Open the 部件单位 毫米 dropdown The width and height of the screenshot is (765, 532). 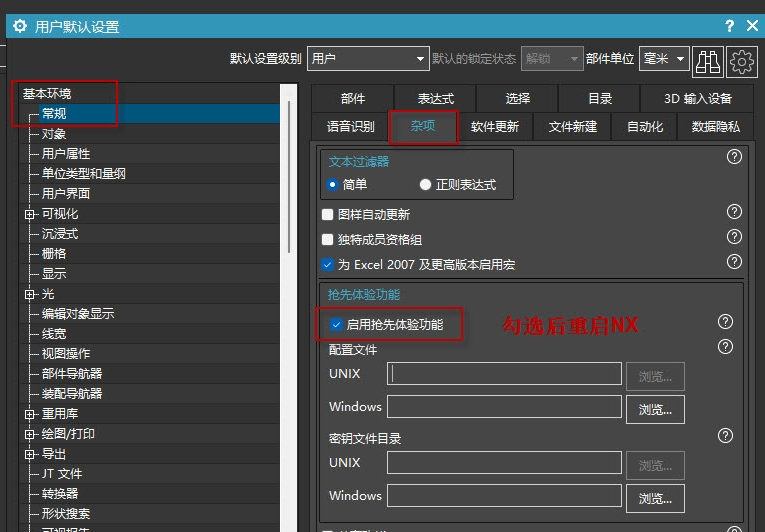664,59
